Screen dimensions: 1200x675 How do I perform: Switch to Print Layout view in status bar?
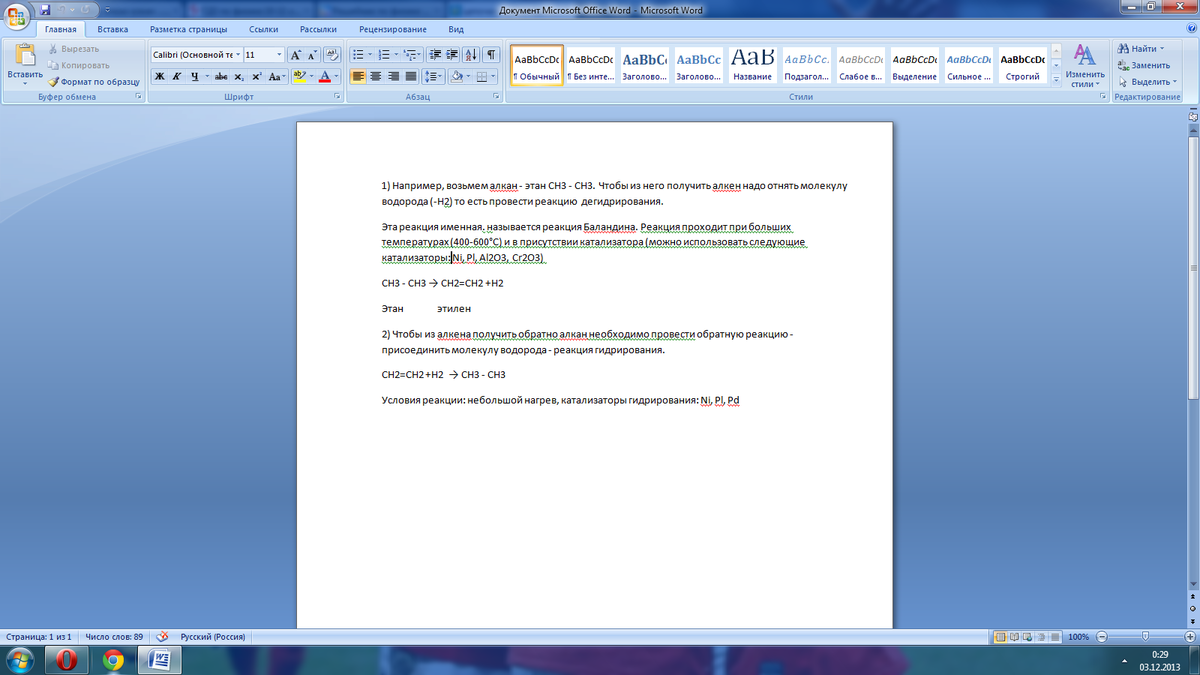point(1002,637)
